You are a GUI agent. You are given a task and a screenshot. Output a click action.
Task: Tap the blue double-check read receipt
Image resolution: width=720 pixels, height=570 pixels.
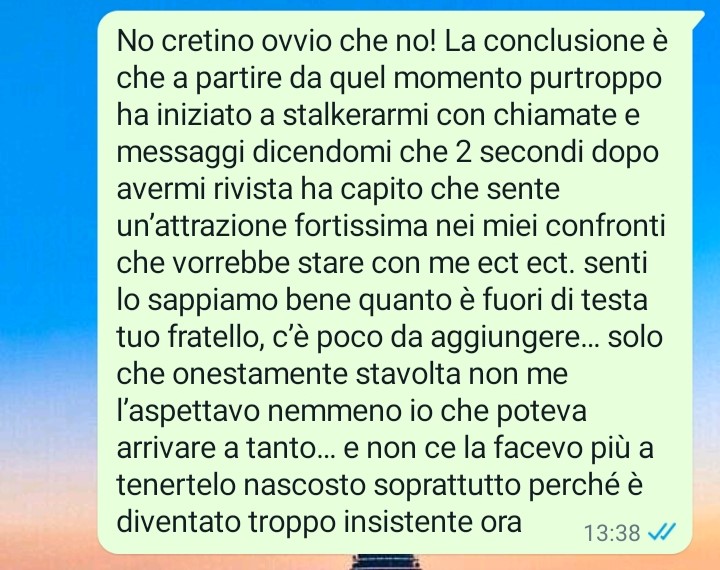(661, 532)
